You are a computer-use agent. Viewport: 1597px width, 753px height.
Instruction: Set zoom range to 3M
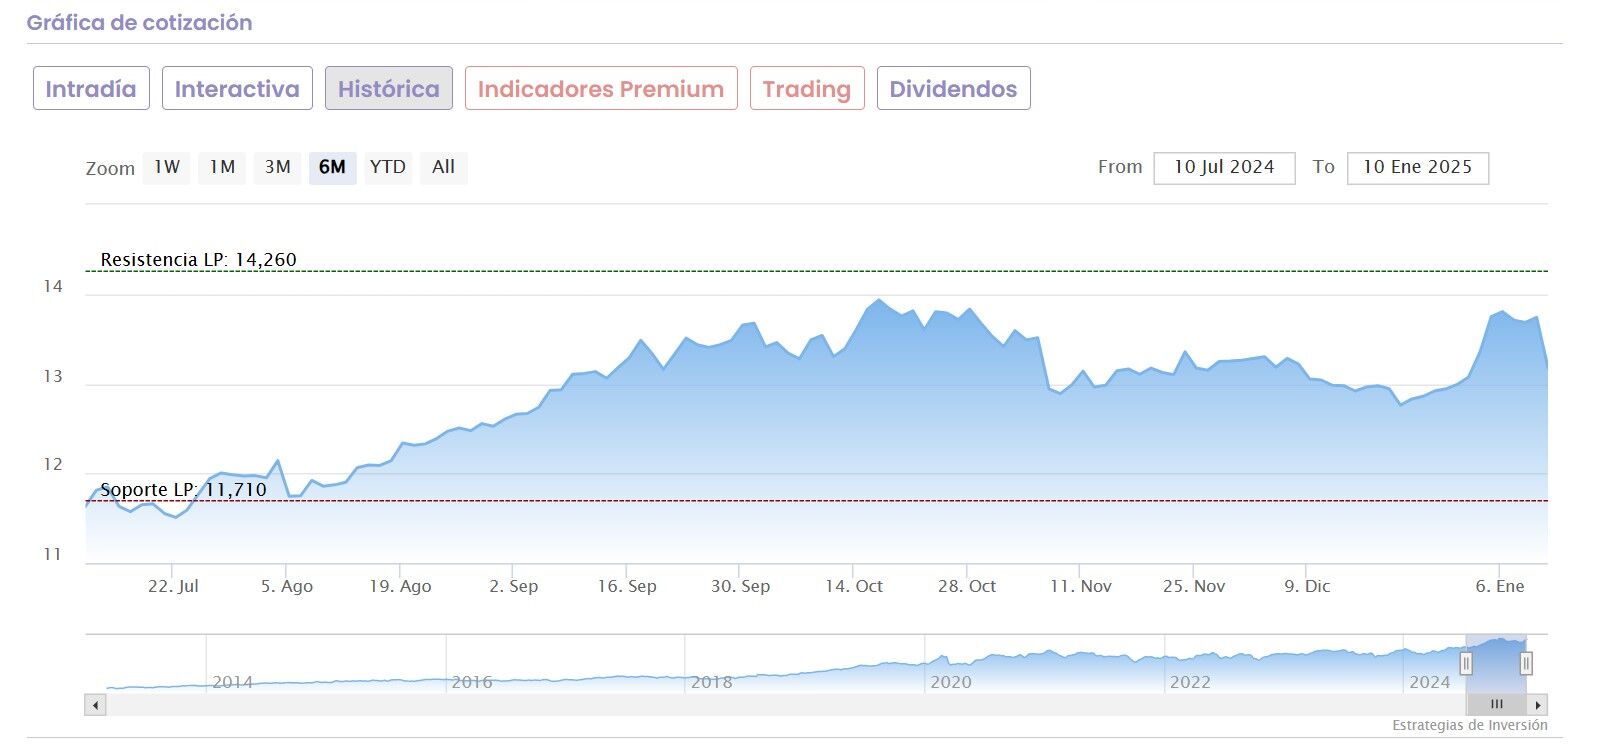[277, 167]
